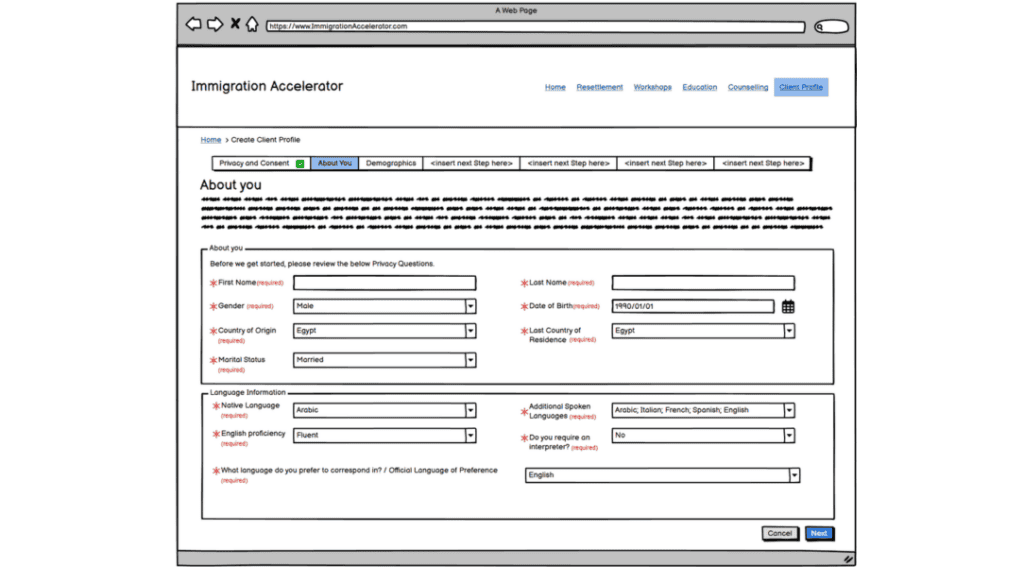Screen dimensions: 1024x567
Task: Open the English proficiency dropdown
Action: [x=470, y=435]
